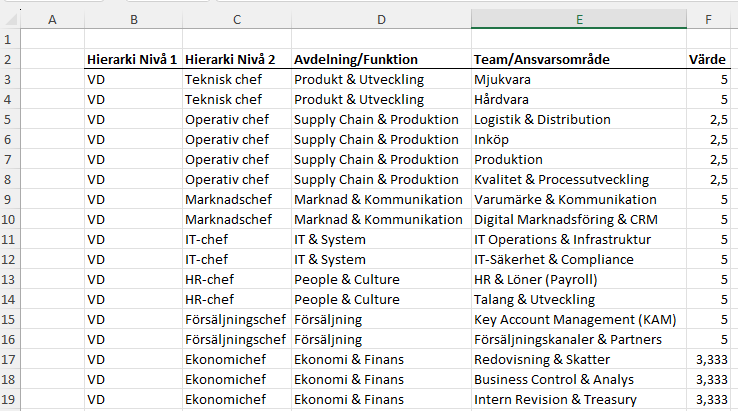Click column D header
Viewport: 738px width, 411px height.
pos(380,20)
